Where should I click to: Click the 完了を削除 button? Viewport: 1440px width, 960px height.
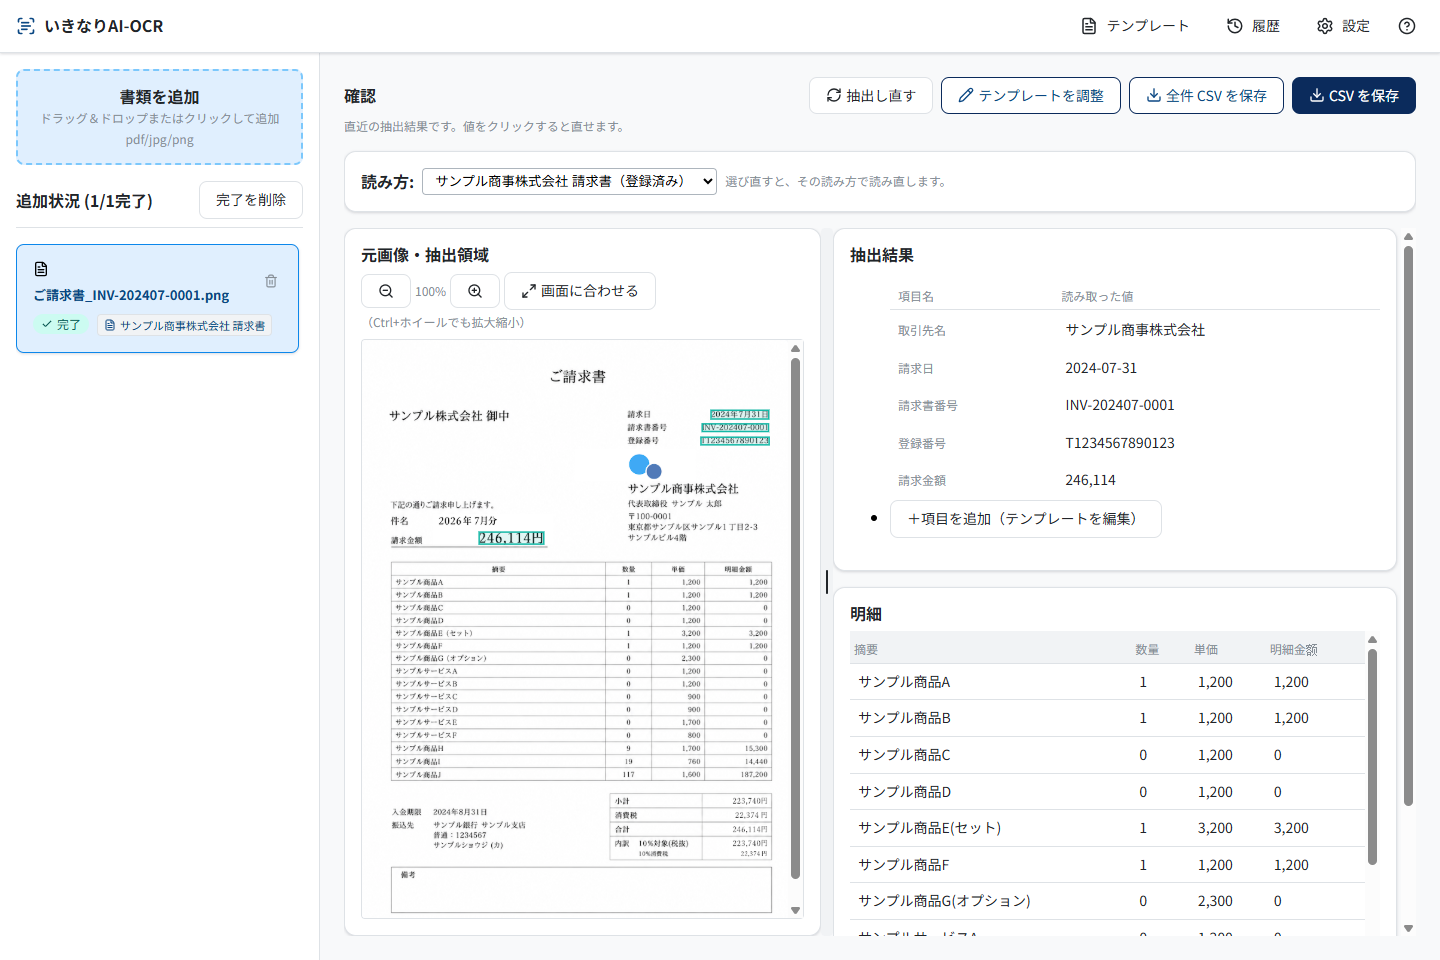coord(251,200)
